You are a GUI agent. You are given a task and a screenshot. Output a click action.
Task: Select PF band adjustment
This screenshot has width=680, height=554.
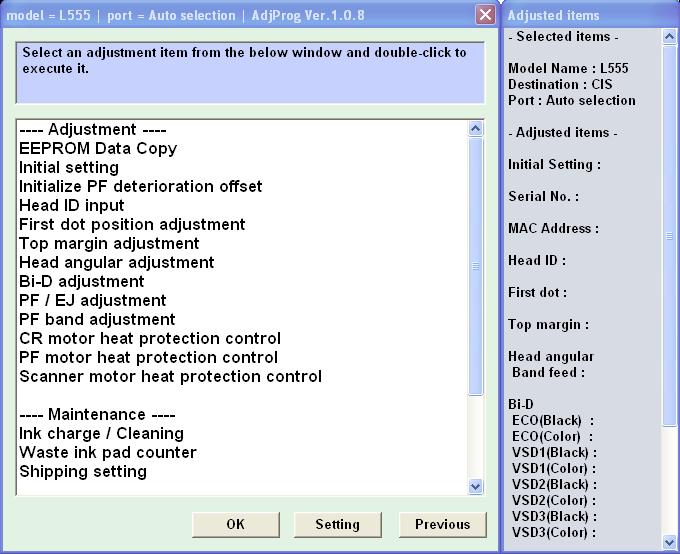(97, 319)
